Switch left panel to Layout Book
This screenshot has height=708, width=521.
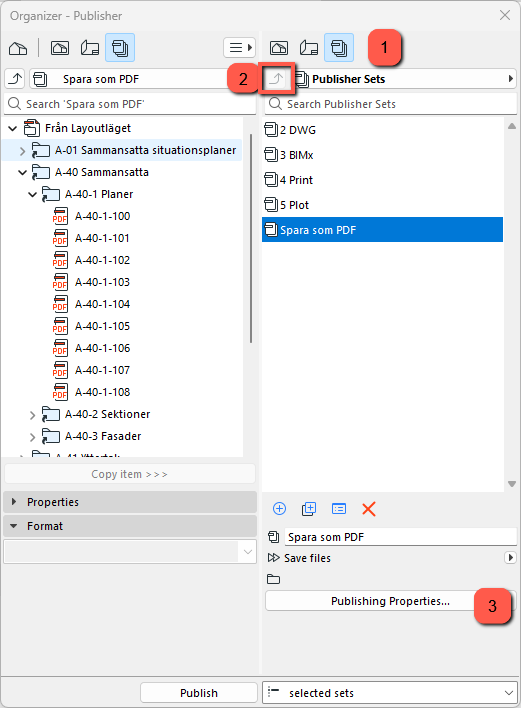pyautogui.click(x=90, y=48)
